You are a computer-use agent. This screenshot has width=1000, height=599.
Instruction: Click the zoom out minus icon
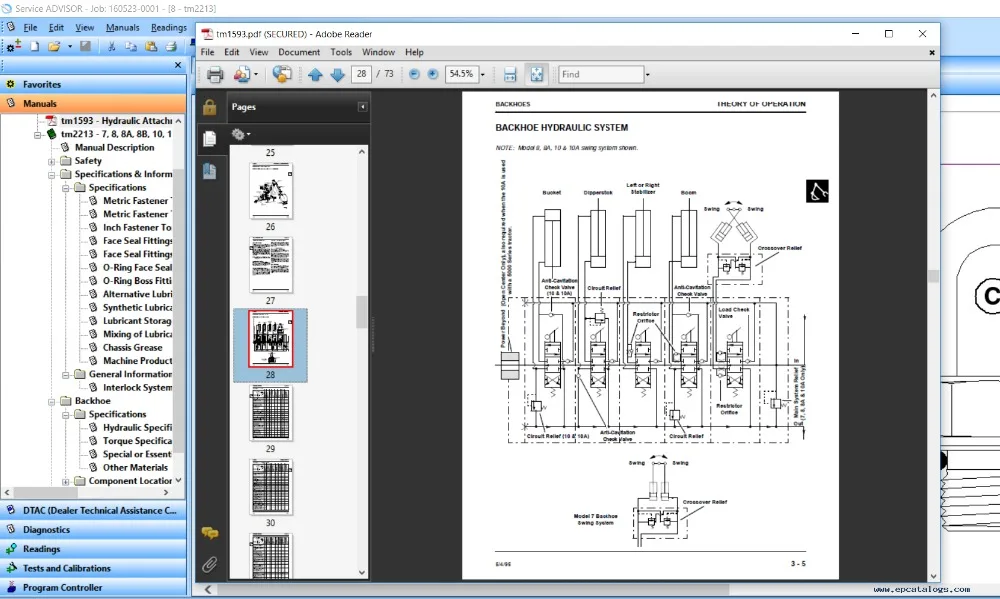coord(415,74)
